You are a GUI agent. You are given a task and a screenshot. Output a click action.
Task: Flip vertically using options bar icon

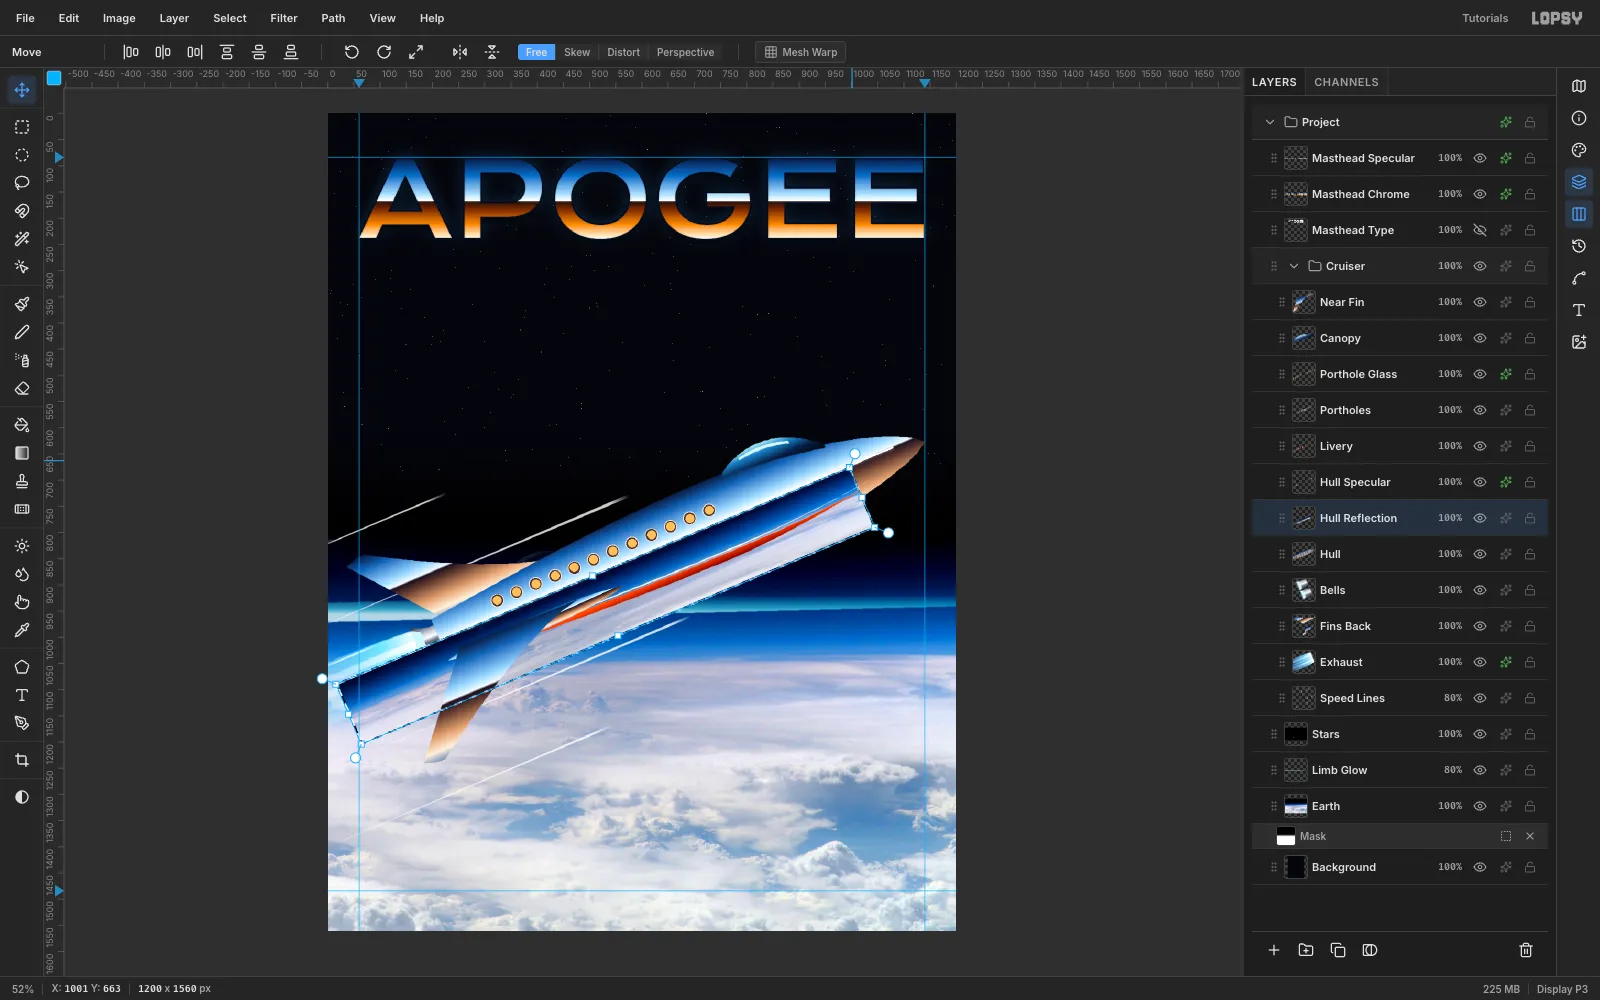point(492,52)
